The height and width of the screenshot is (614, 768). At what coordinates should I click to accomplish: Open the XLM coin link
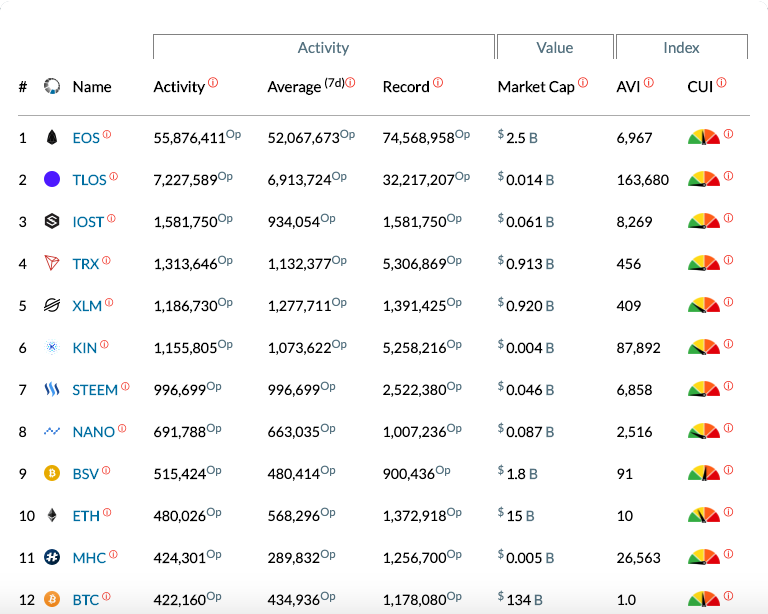click(x=87, y=306)
